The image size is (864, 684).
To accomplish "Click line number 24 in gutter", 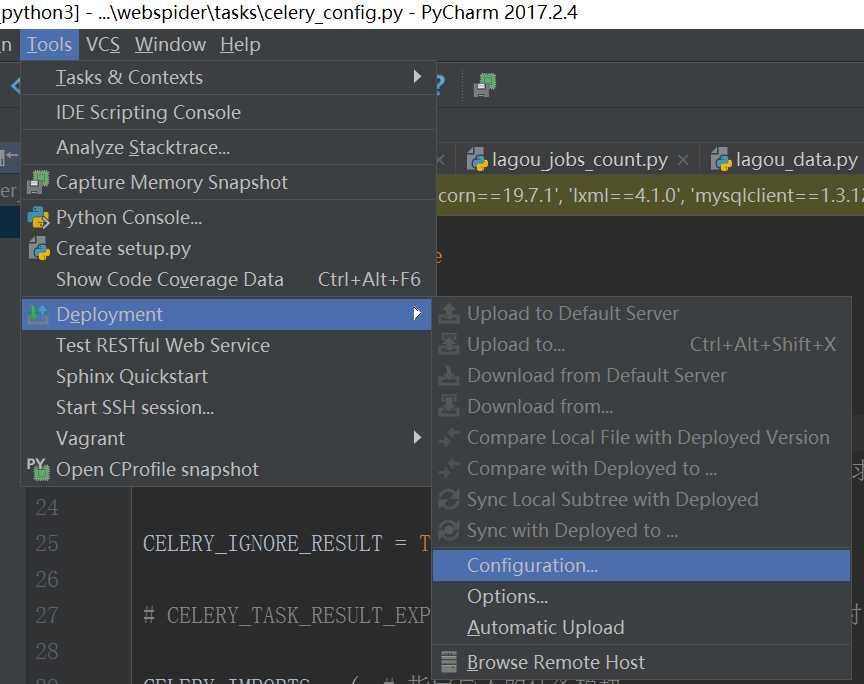I will point(47,507).
